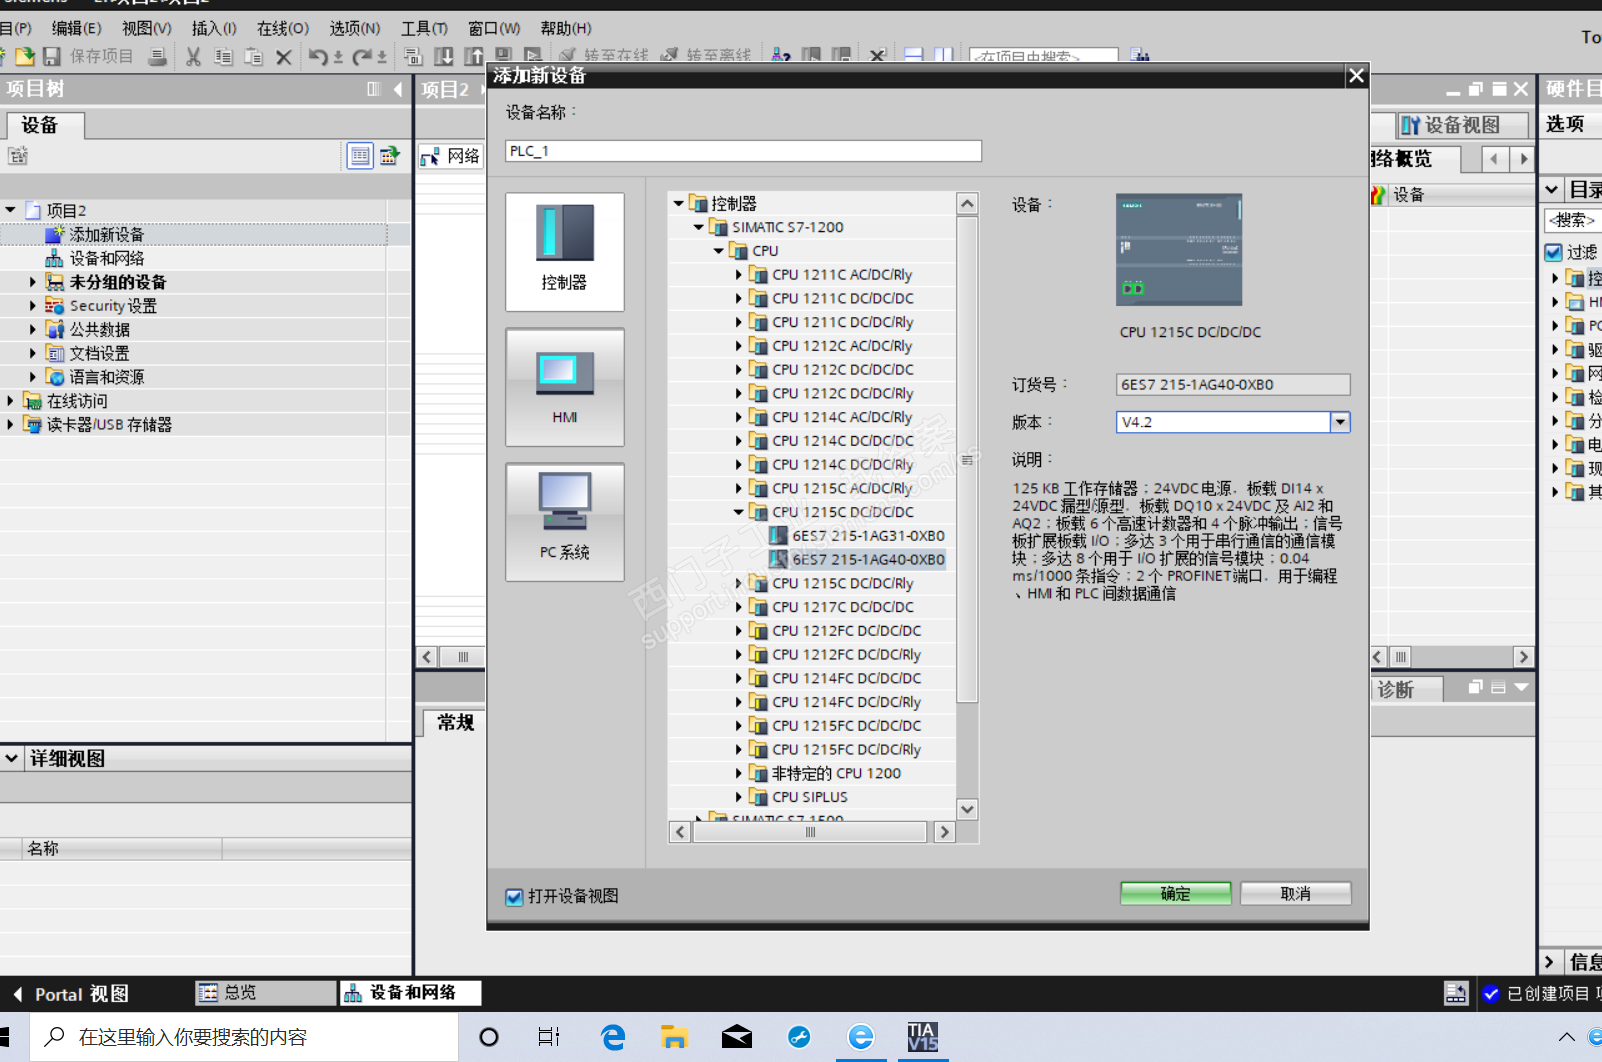1602x1062 pixels.
Task: Select the HMI device category button
Action: point(565,387)
